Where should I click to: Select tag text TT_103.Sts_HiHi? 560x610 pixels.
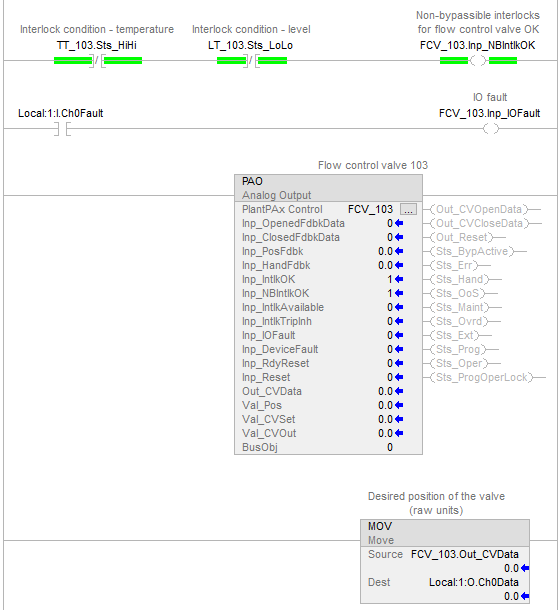(97, 46)
